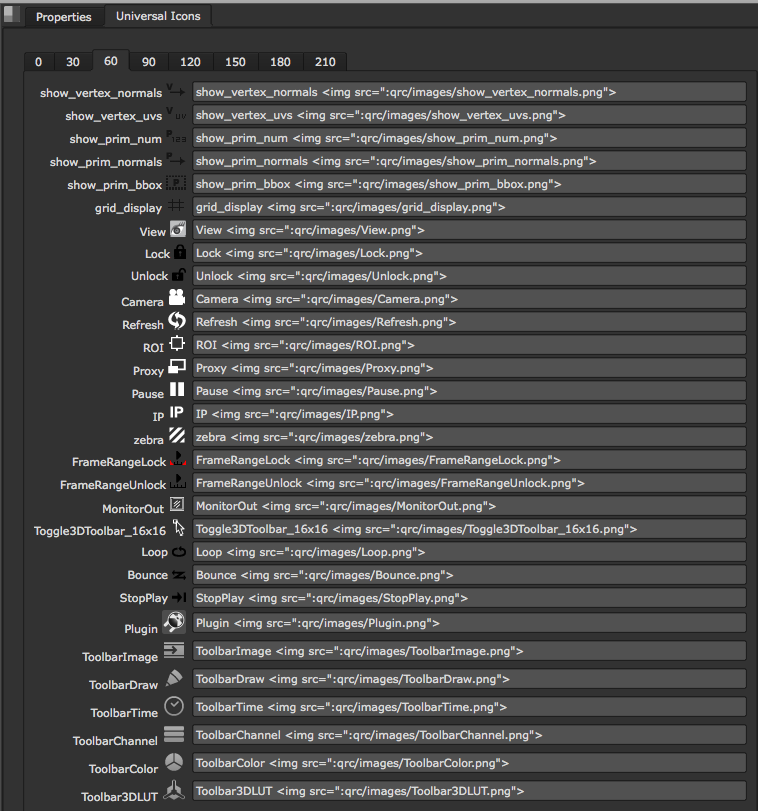
Task: Click the Refresh img src text field
Action: pos(469,322)
